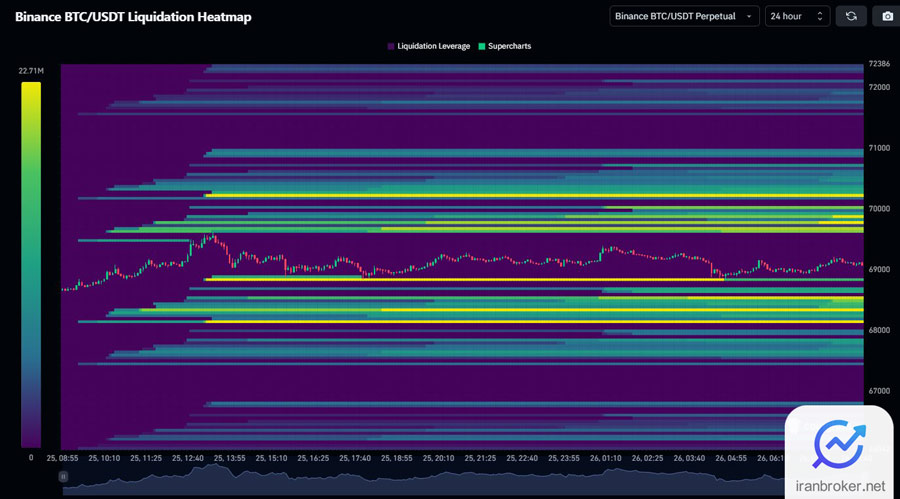Click the 26, 04:55 time axis label
This screenshot has height=499, width=900.
[731, 458]
